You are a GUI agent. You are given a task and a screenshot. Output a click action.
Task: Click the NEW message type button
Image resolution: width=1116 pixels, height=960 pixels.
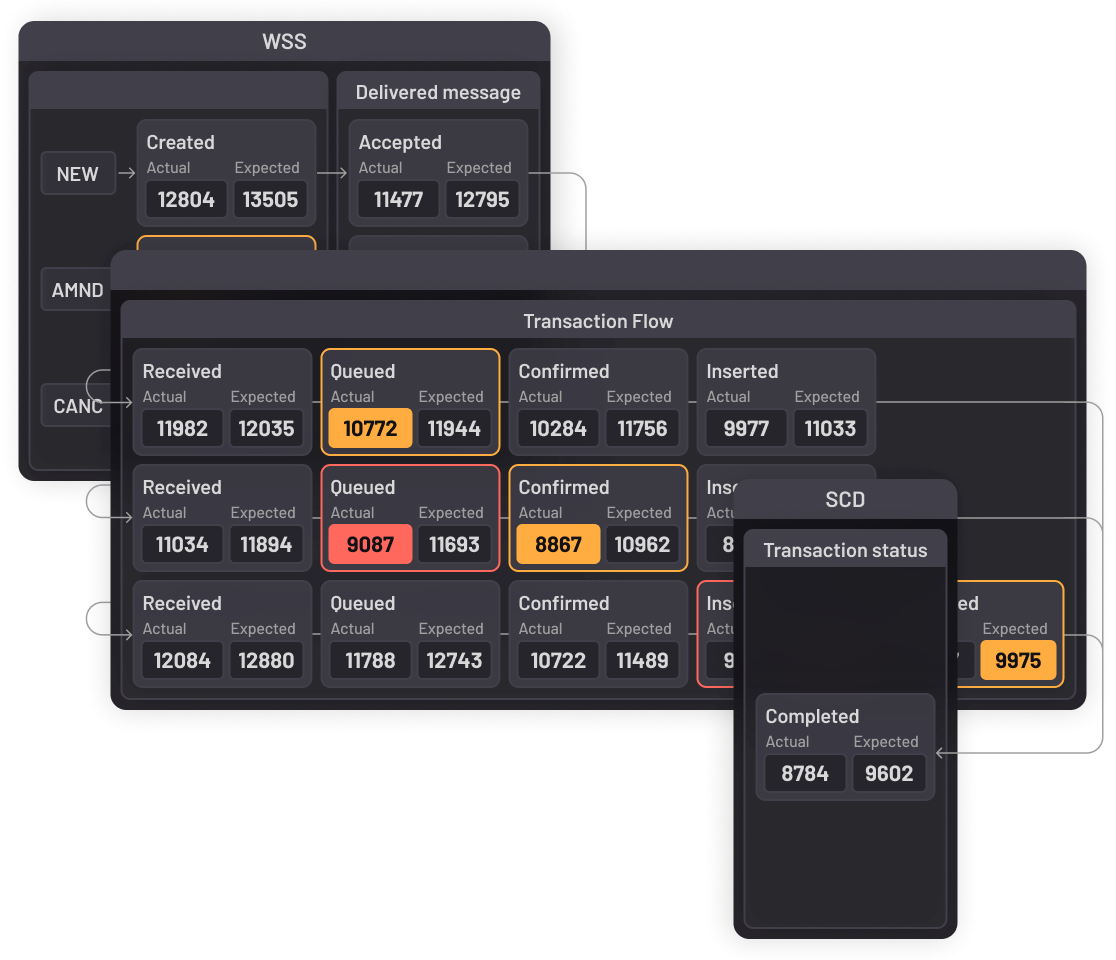coord(78,174)
